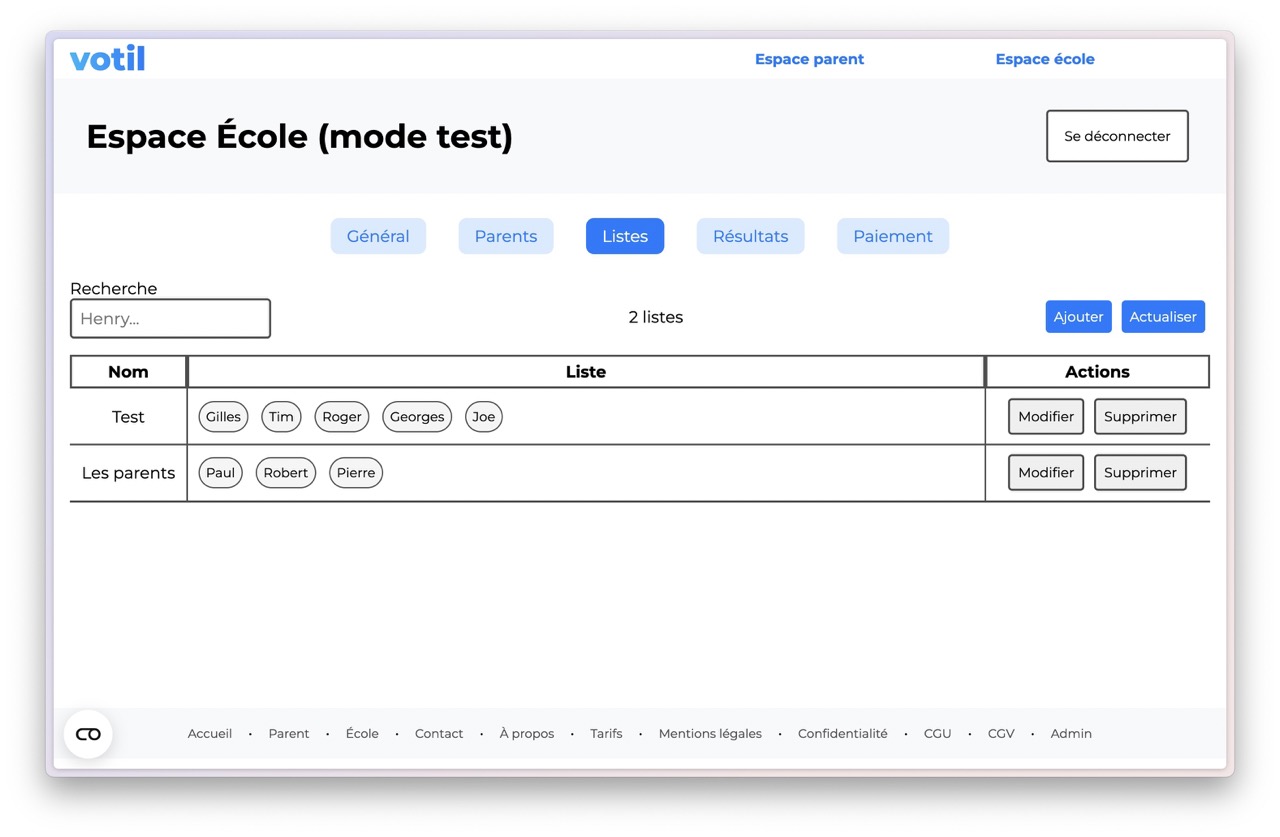1280x837 pixels.
Task: Click Modifier for the Test list
Action: [x=1045, y=416]
